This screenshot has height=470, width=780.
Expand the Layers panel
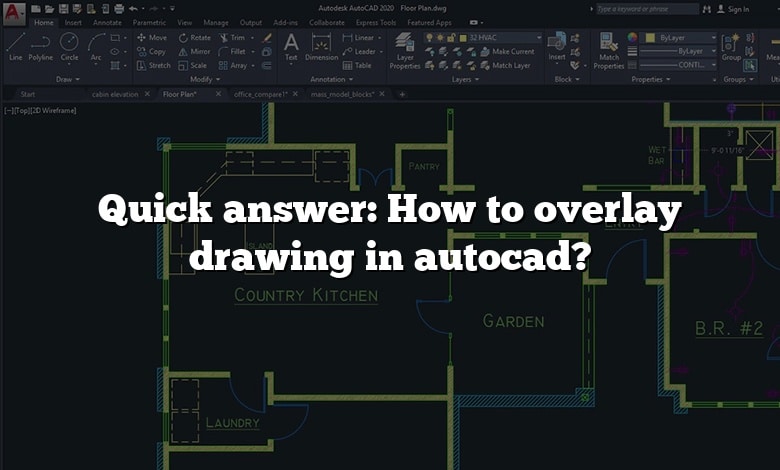coord(465,80)
